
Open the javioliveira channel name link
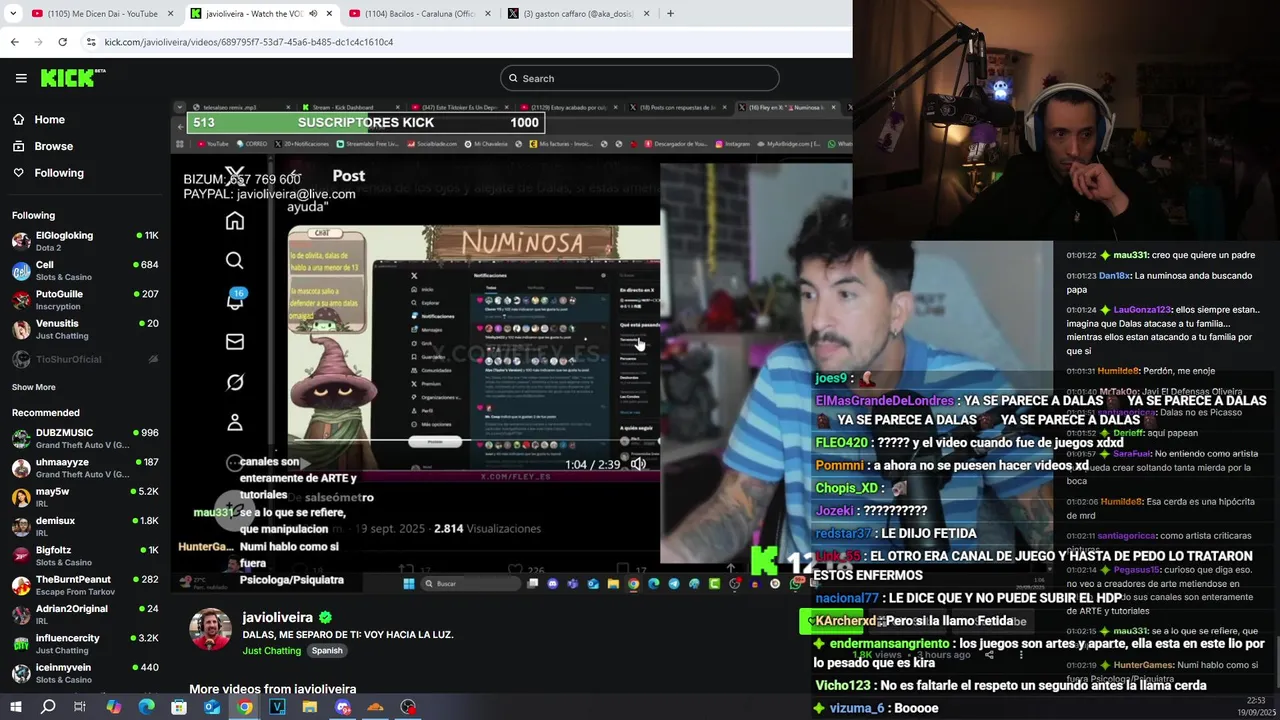[277, 617]
